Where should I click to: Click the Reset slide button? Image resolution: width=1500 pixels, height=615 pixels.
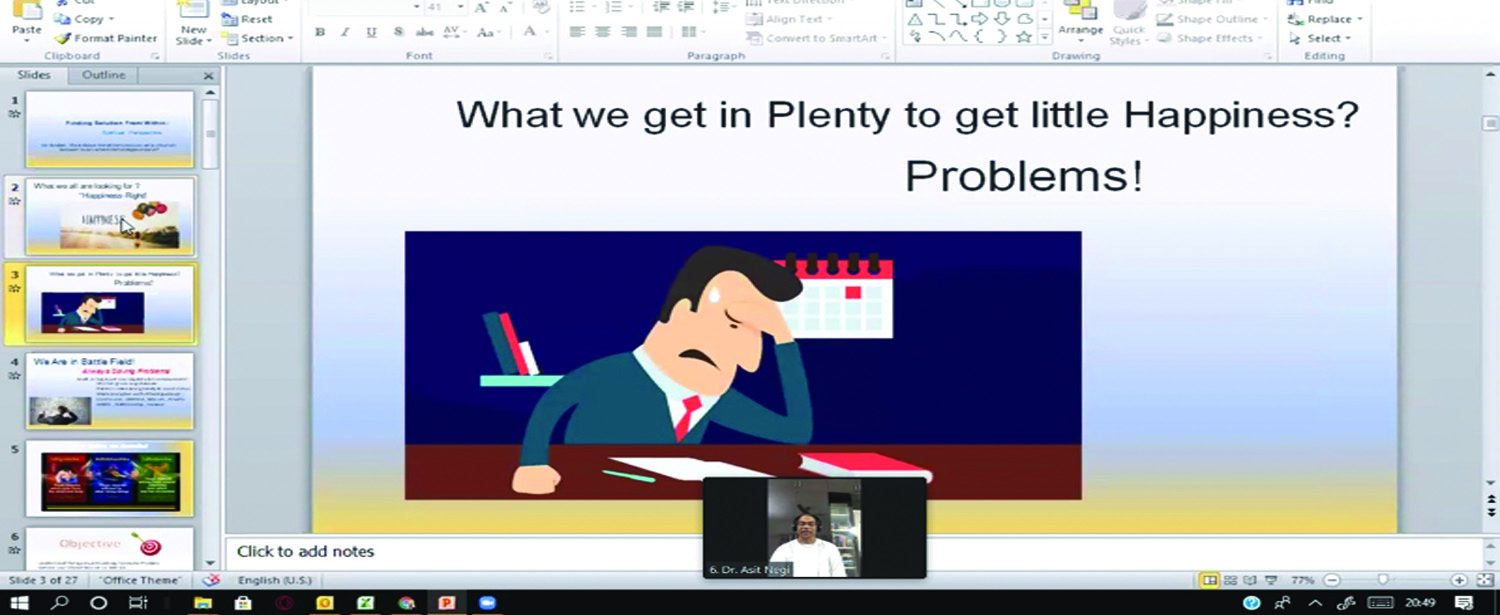256,19
